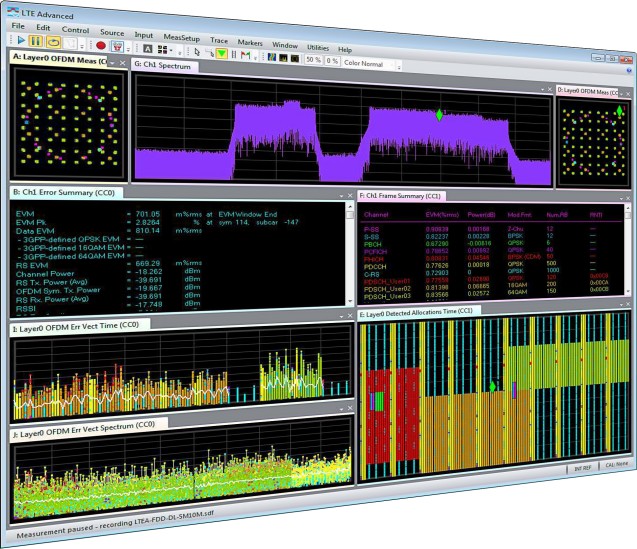Start recording with the red Record icon
637x549 pixels.
(101, 45)
